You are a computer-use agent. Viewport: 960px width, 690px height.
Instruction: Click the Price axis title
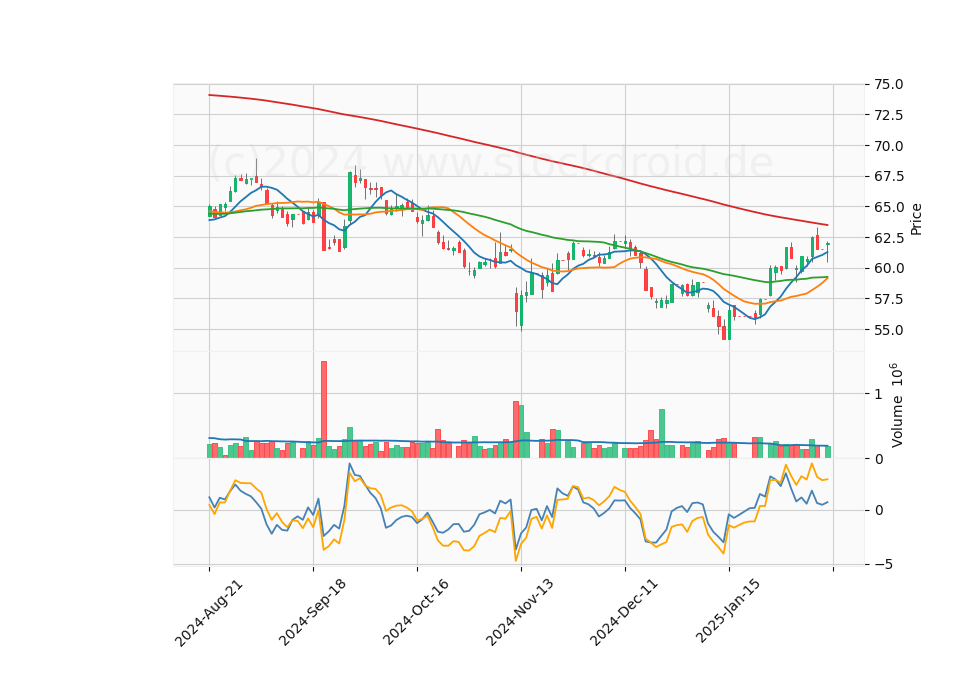[916, 219]
